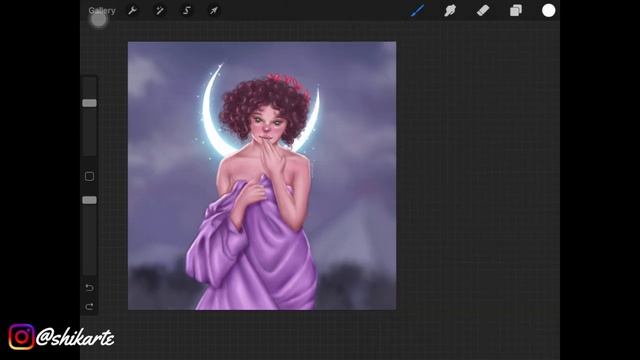Undo the last stroke
The image size is (640, 360).
click(89, 288)
